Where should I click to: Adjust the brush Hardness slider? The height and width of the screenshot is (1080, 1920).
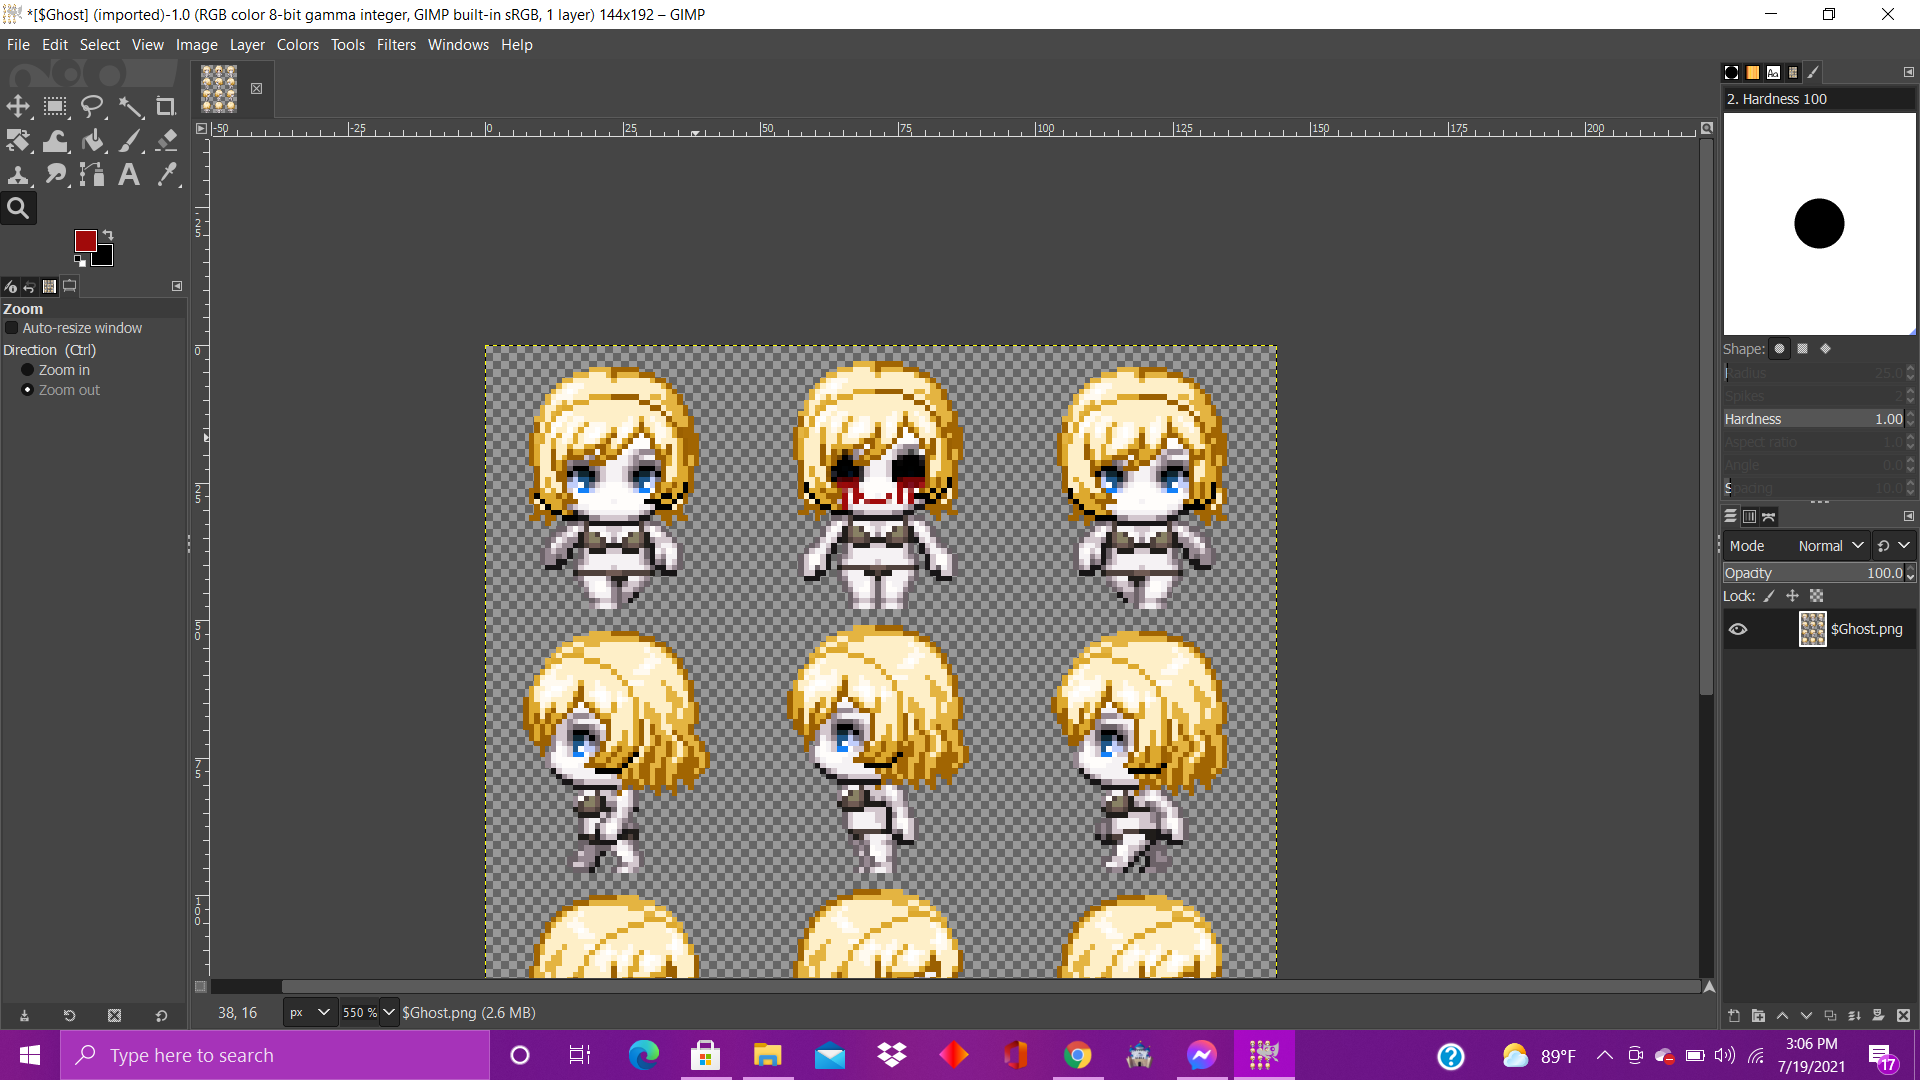pyautogui.click(x=1813, y=419)
